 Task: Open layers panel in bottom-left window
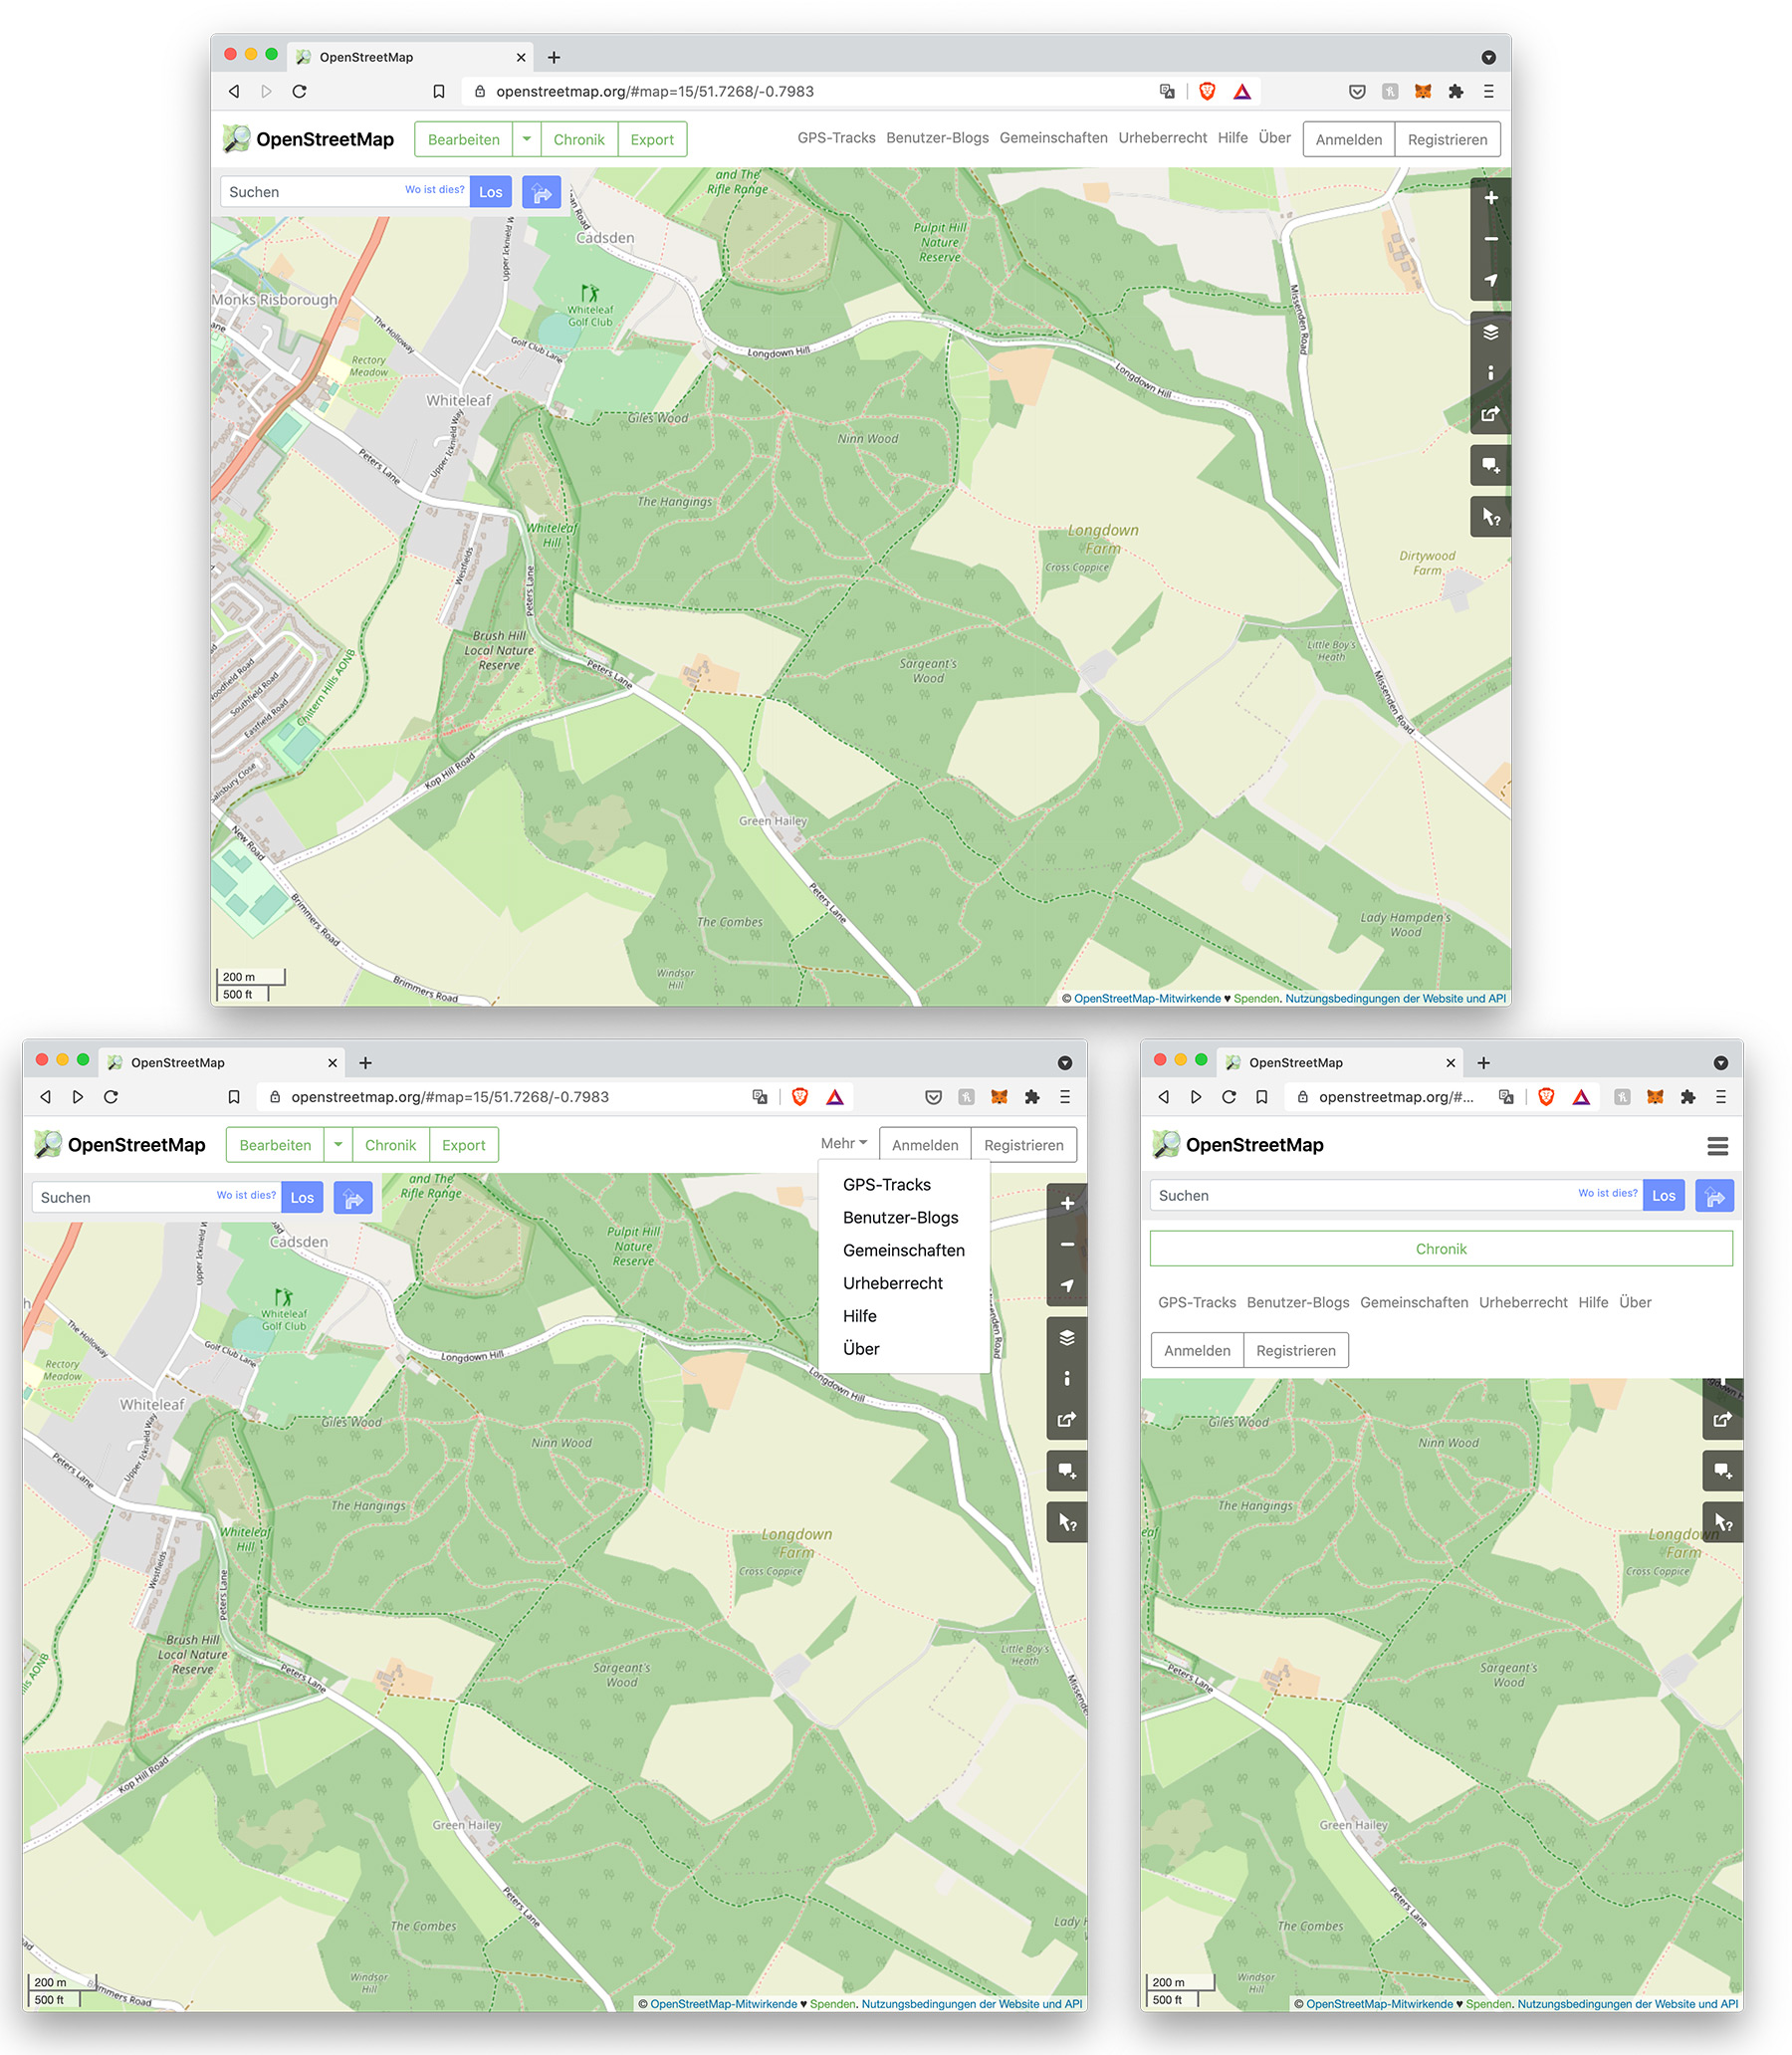1067,1337
